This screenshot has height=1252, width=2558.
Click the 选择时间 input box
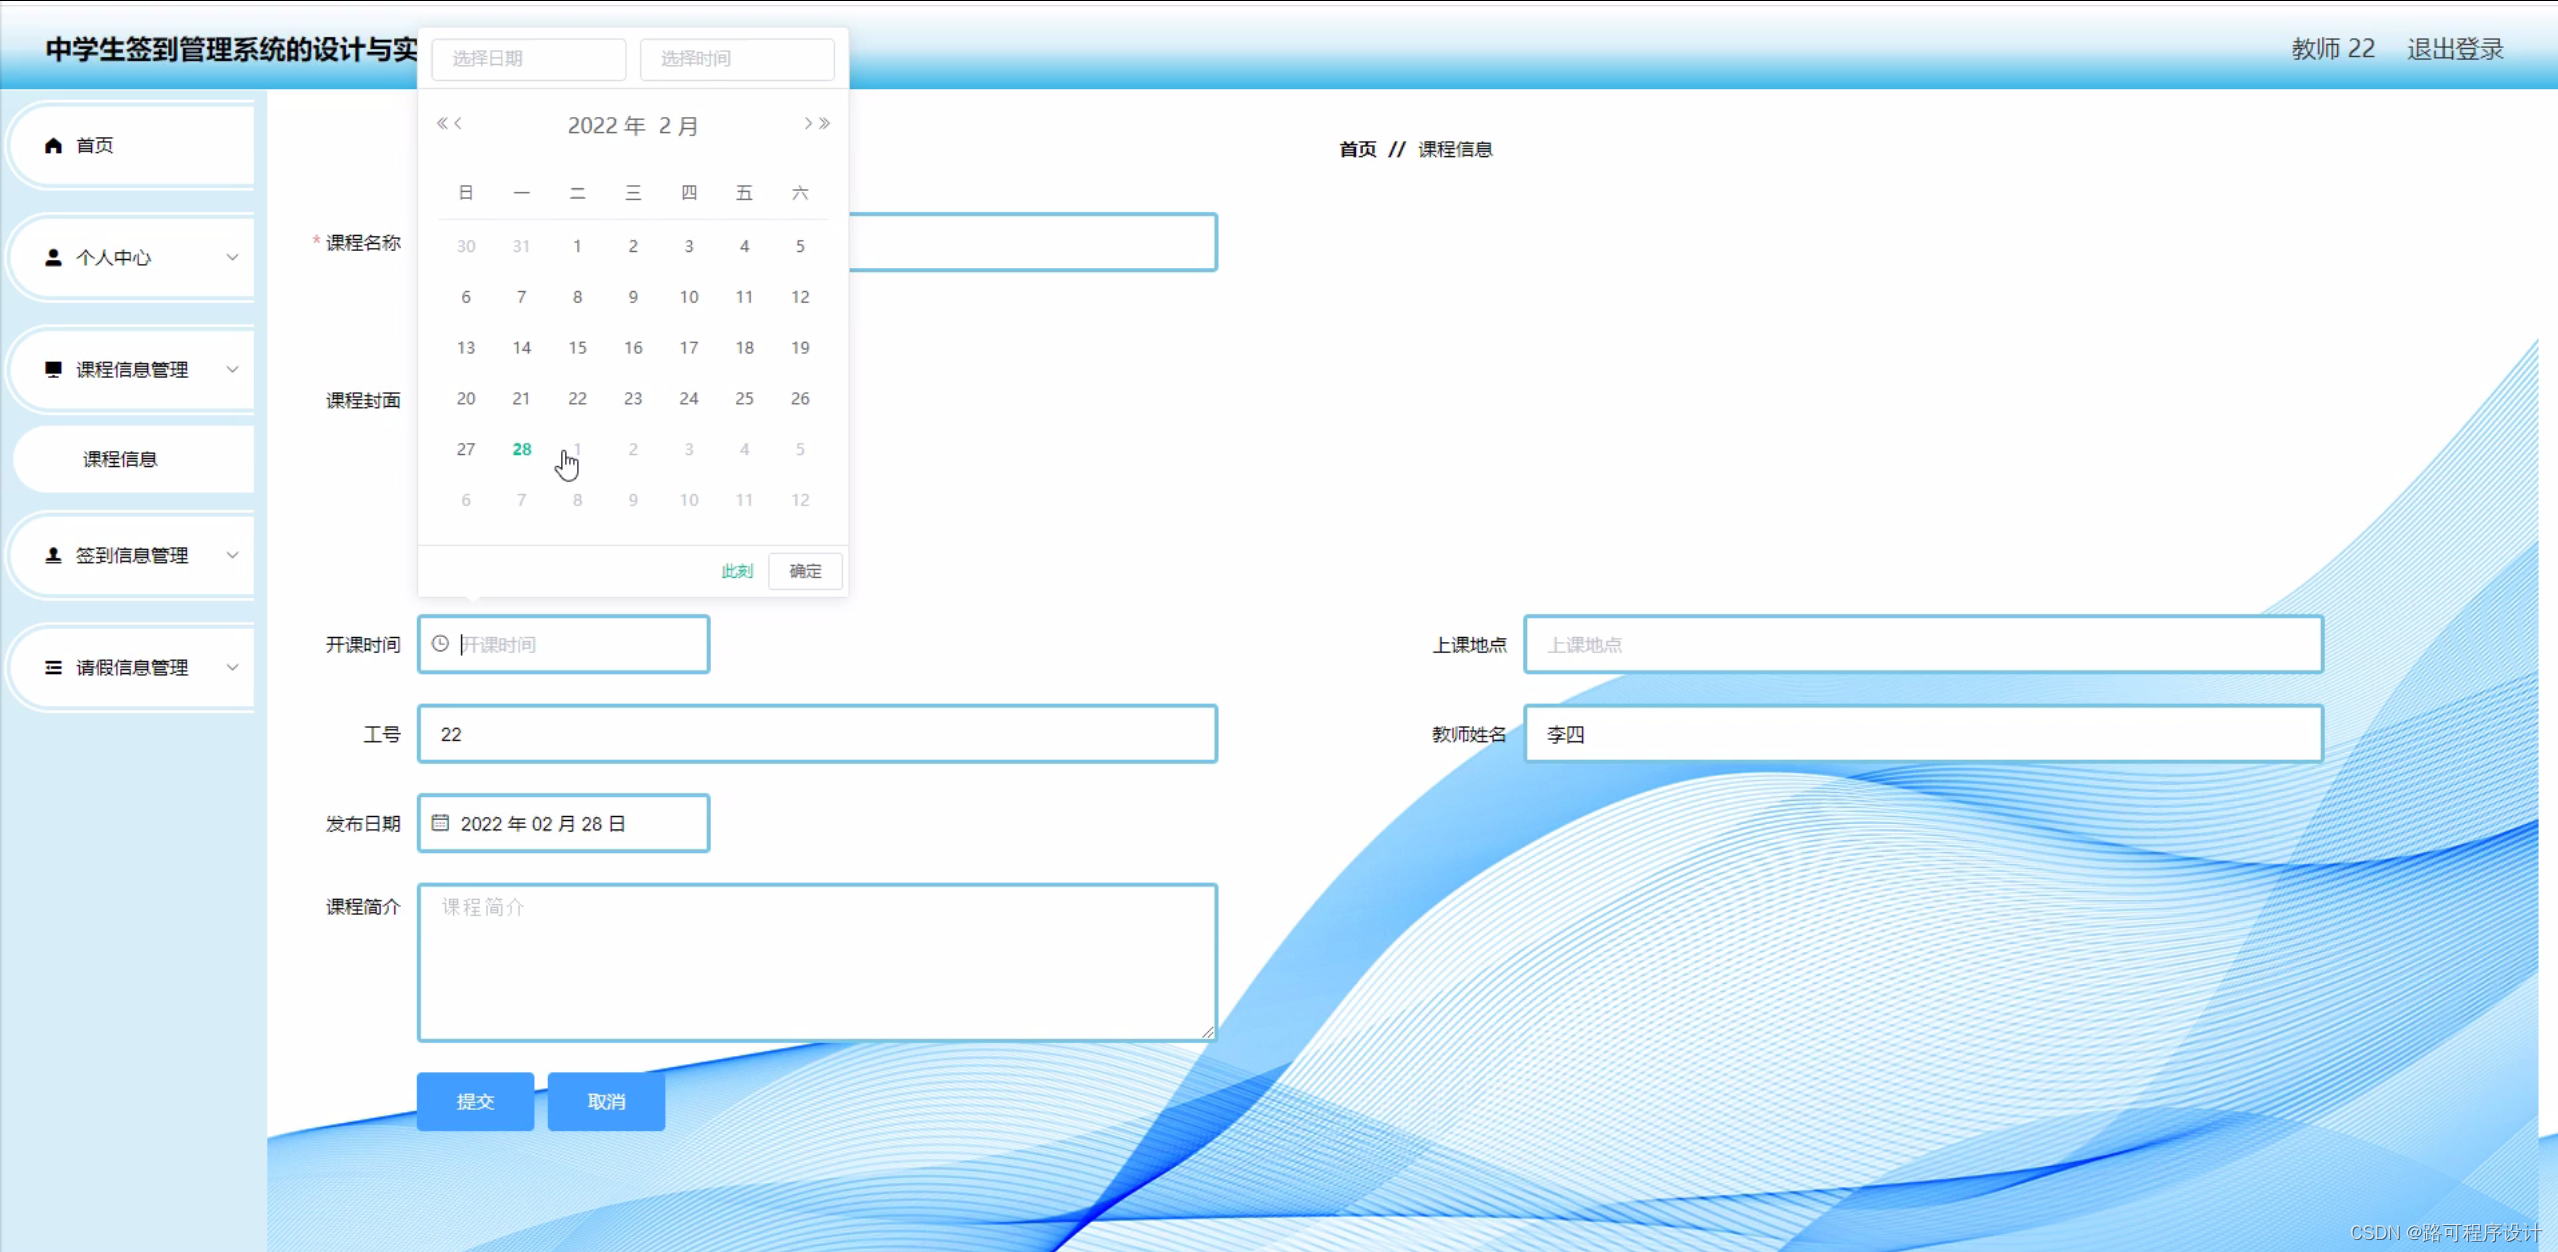(737, 59)
